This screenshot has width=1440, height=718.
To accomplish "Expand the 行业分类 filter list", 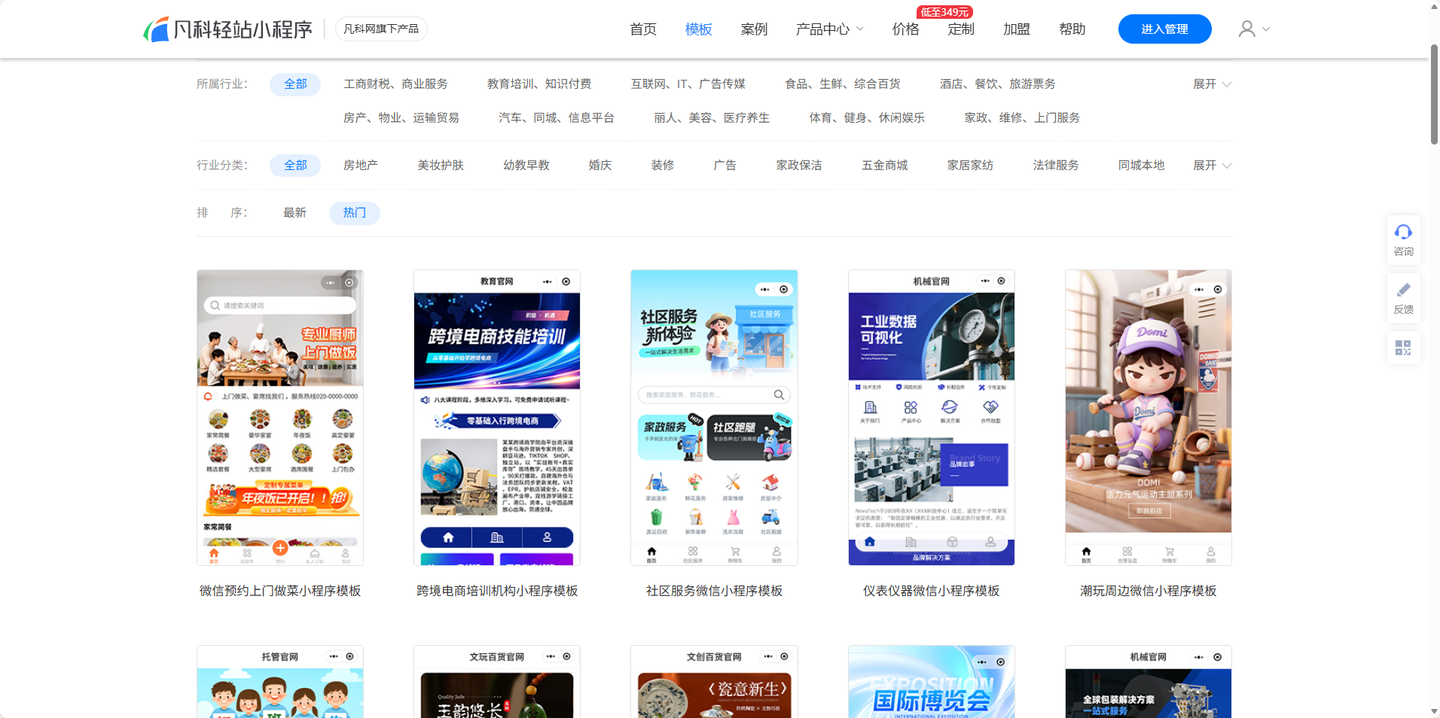I will pos(1212,165).
